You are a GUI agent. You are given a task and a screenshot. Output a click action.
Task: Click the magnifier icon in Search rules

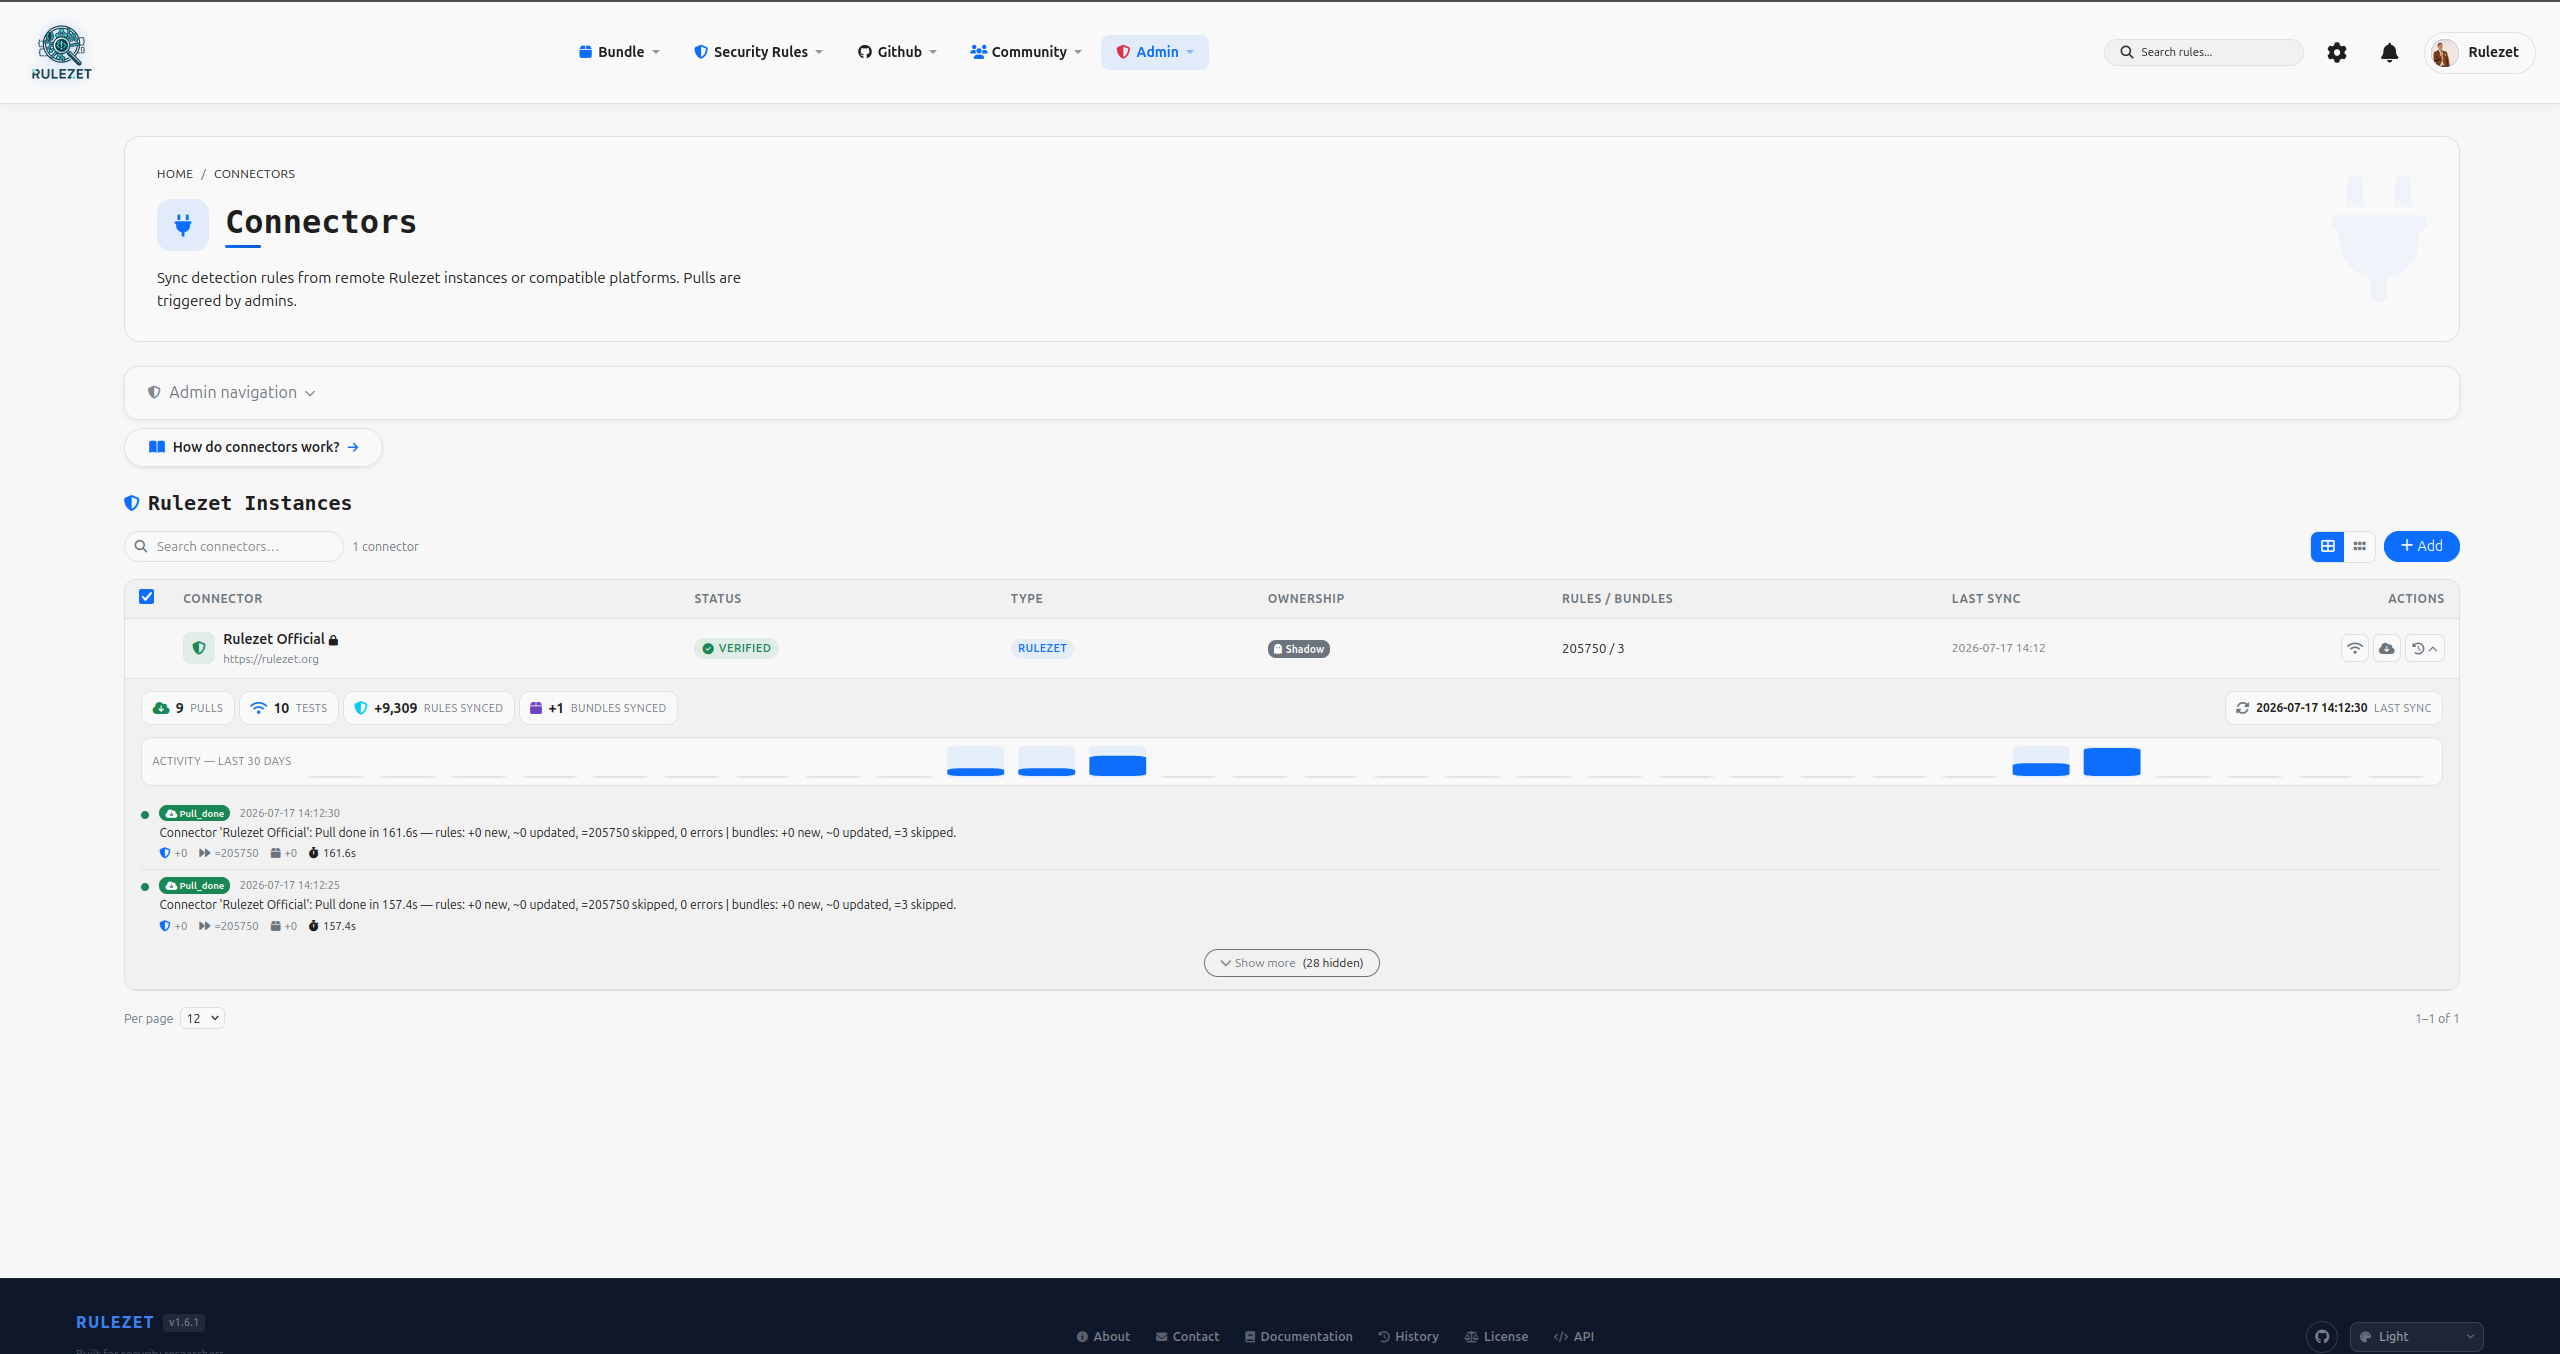[x=2127, y=52]
